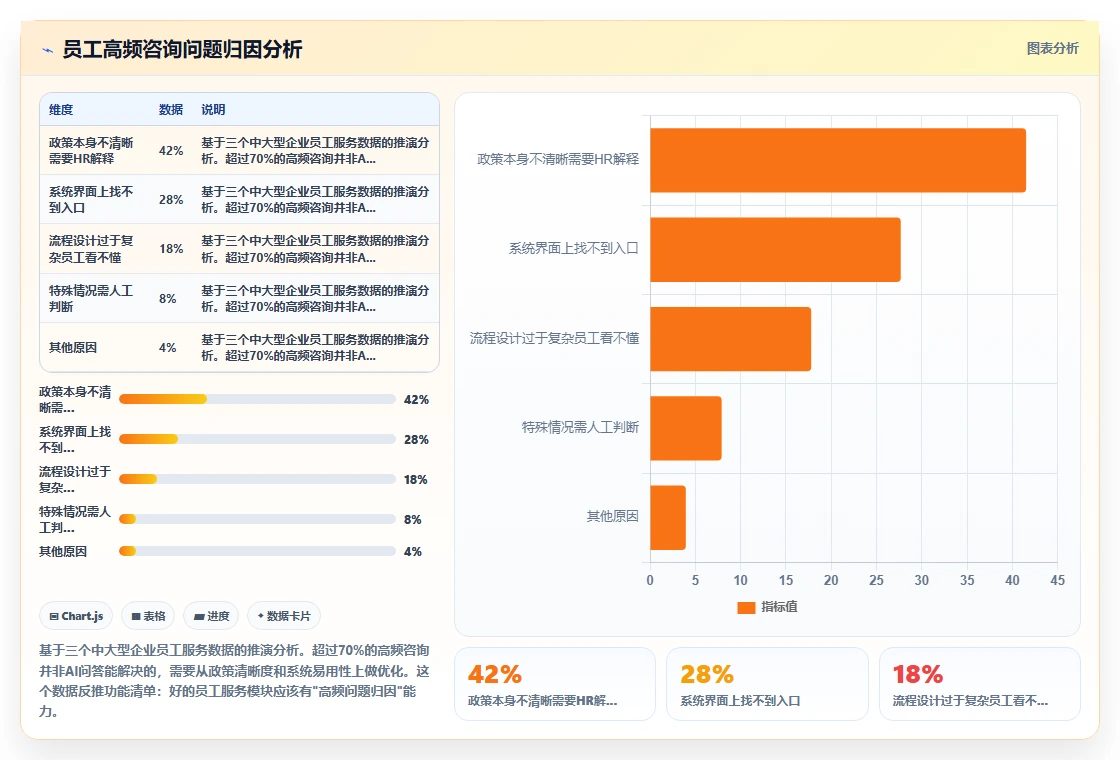1120x760 pixels.
Task: Click the 4% value in the table
Action: 167,347
